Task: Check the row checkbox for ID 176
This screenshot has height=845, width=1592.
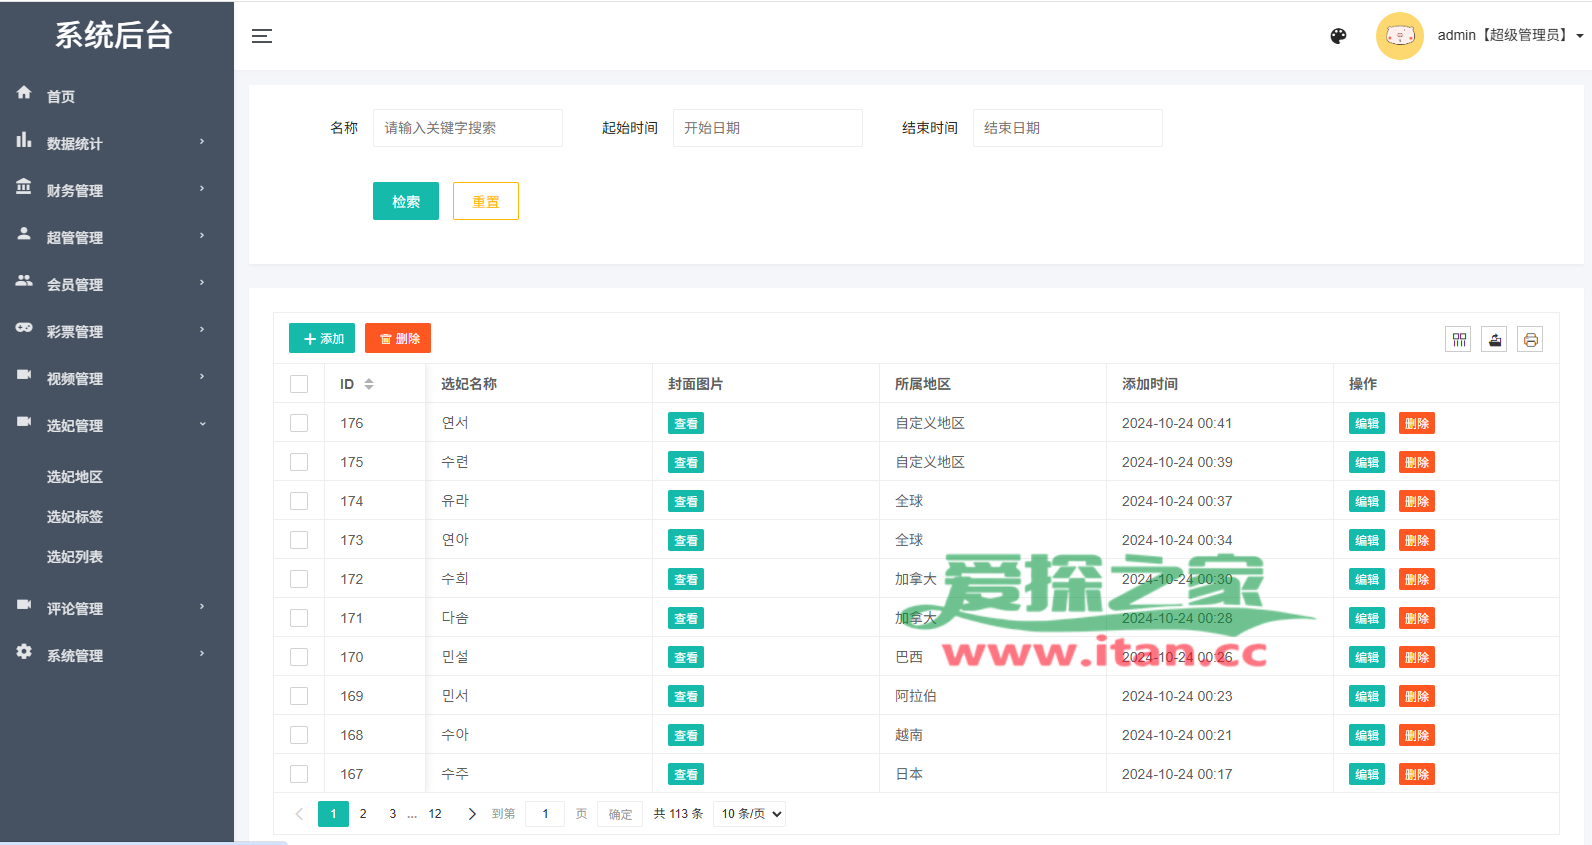Action: (x=299, y=423)
